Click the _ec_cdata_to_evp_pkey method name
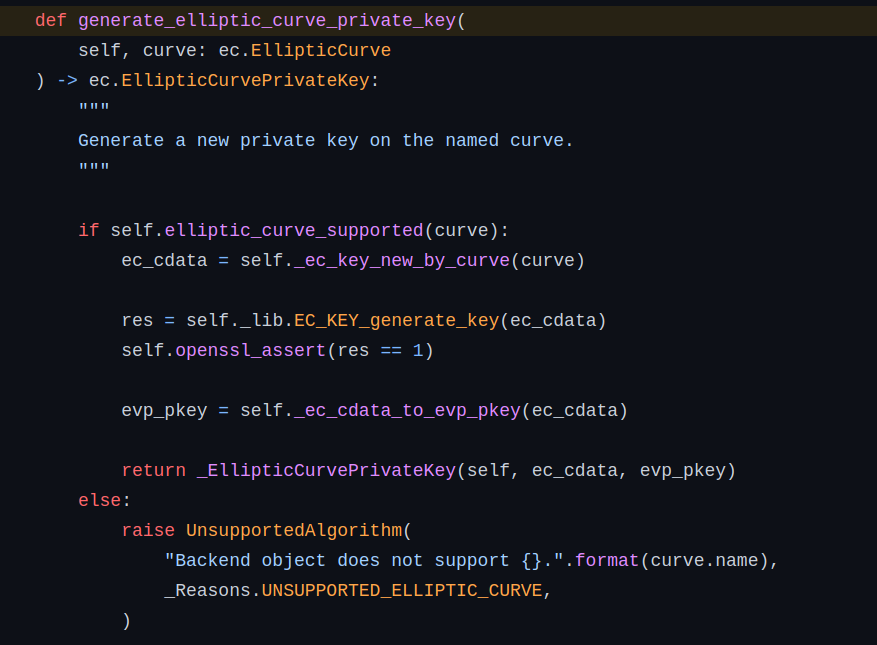The image size is (877, 645). pos(408,411)
